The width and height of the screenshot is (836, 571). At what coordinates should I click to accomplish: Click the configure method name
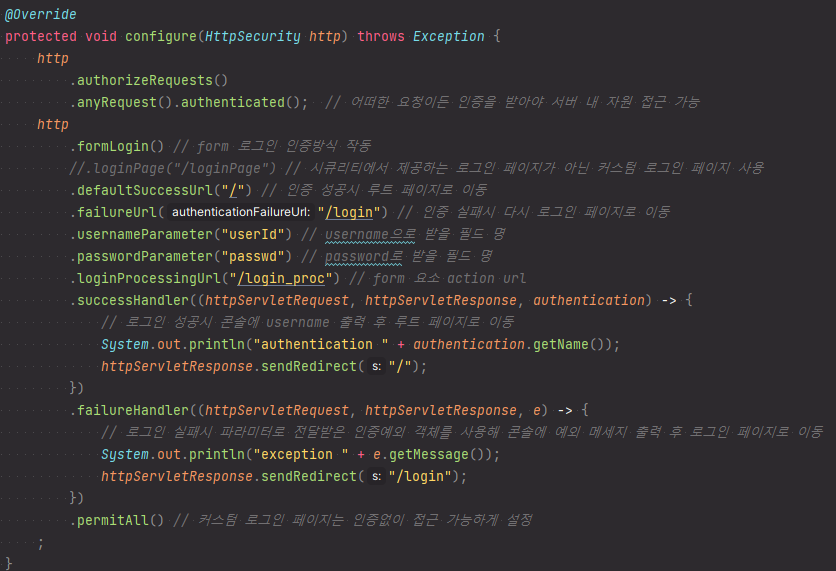(x=160, y=36)
